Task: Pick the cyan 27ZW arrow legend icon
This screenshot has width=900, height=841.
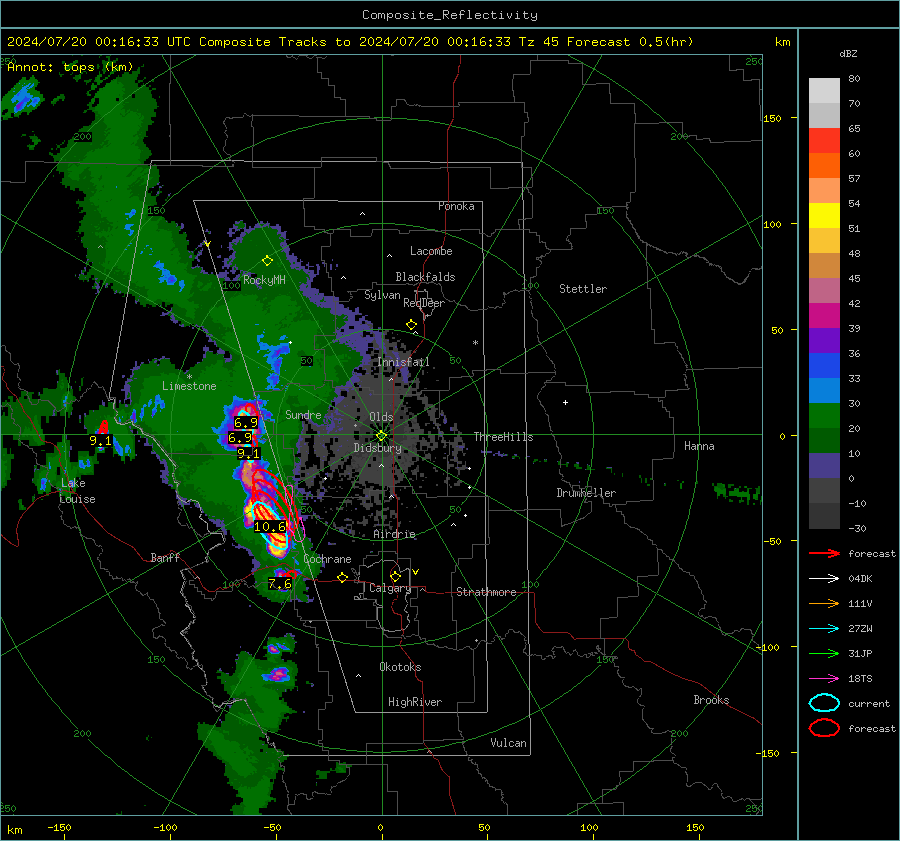Action: point(824,629)
